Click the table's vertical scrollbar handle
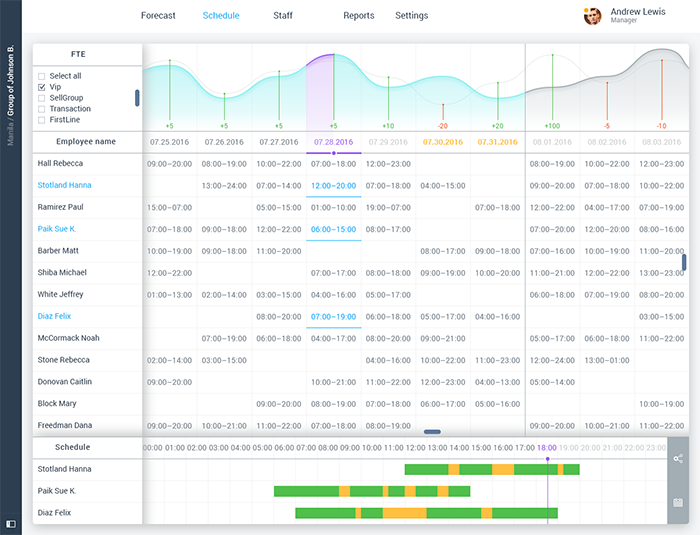 [685, 262]
